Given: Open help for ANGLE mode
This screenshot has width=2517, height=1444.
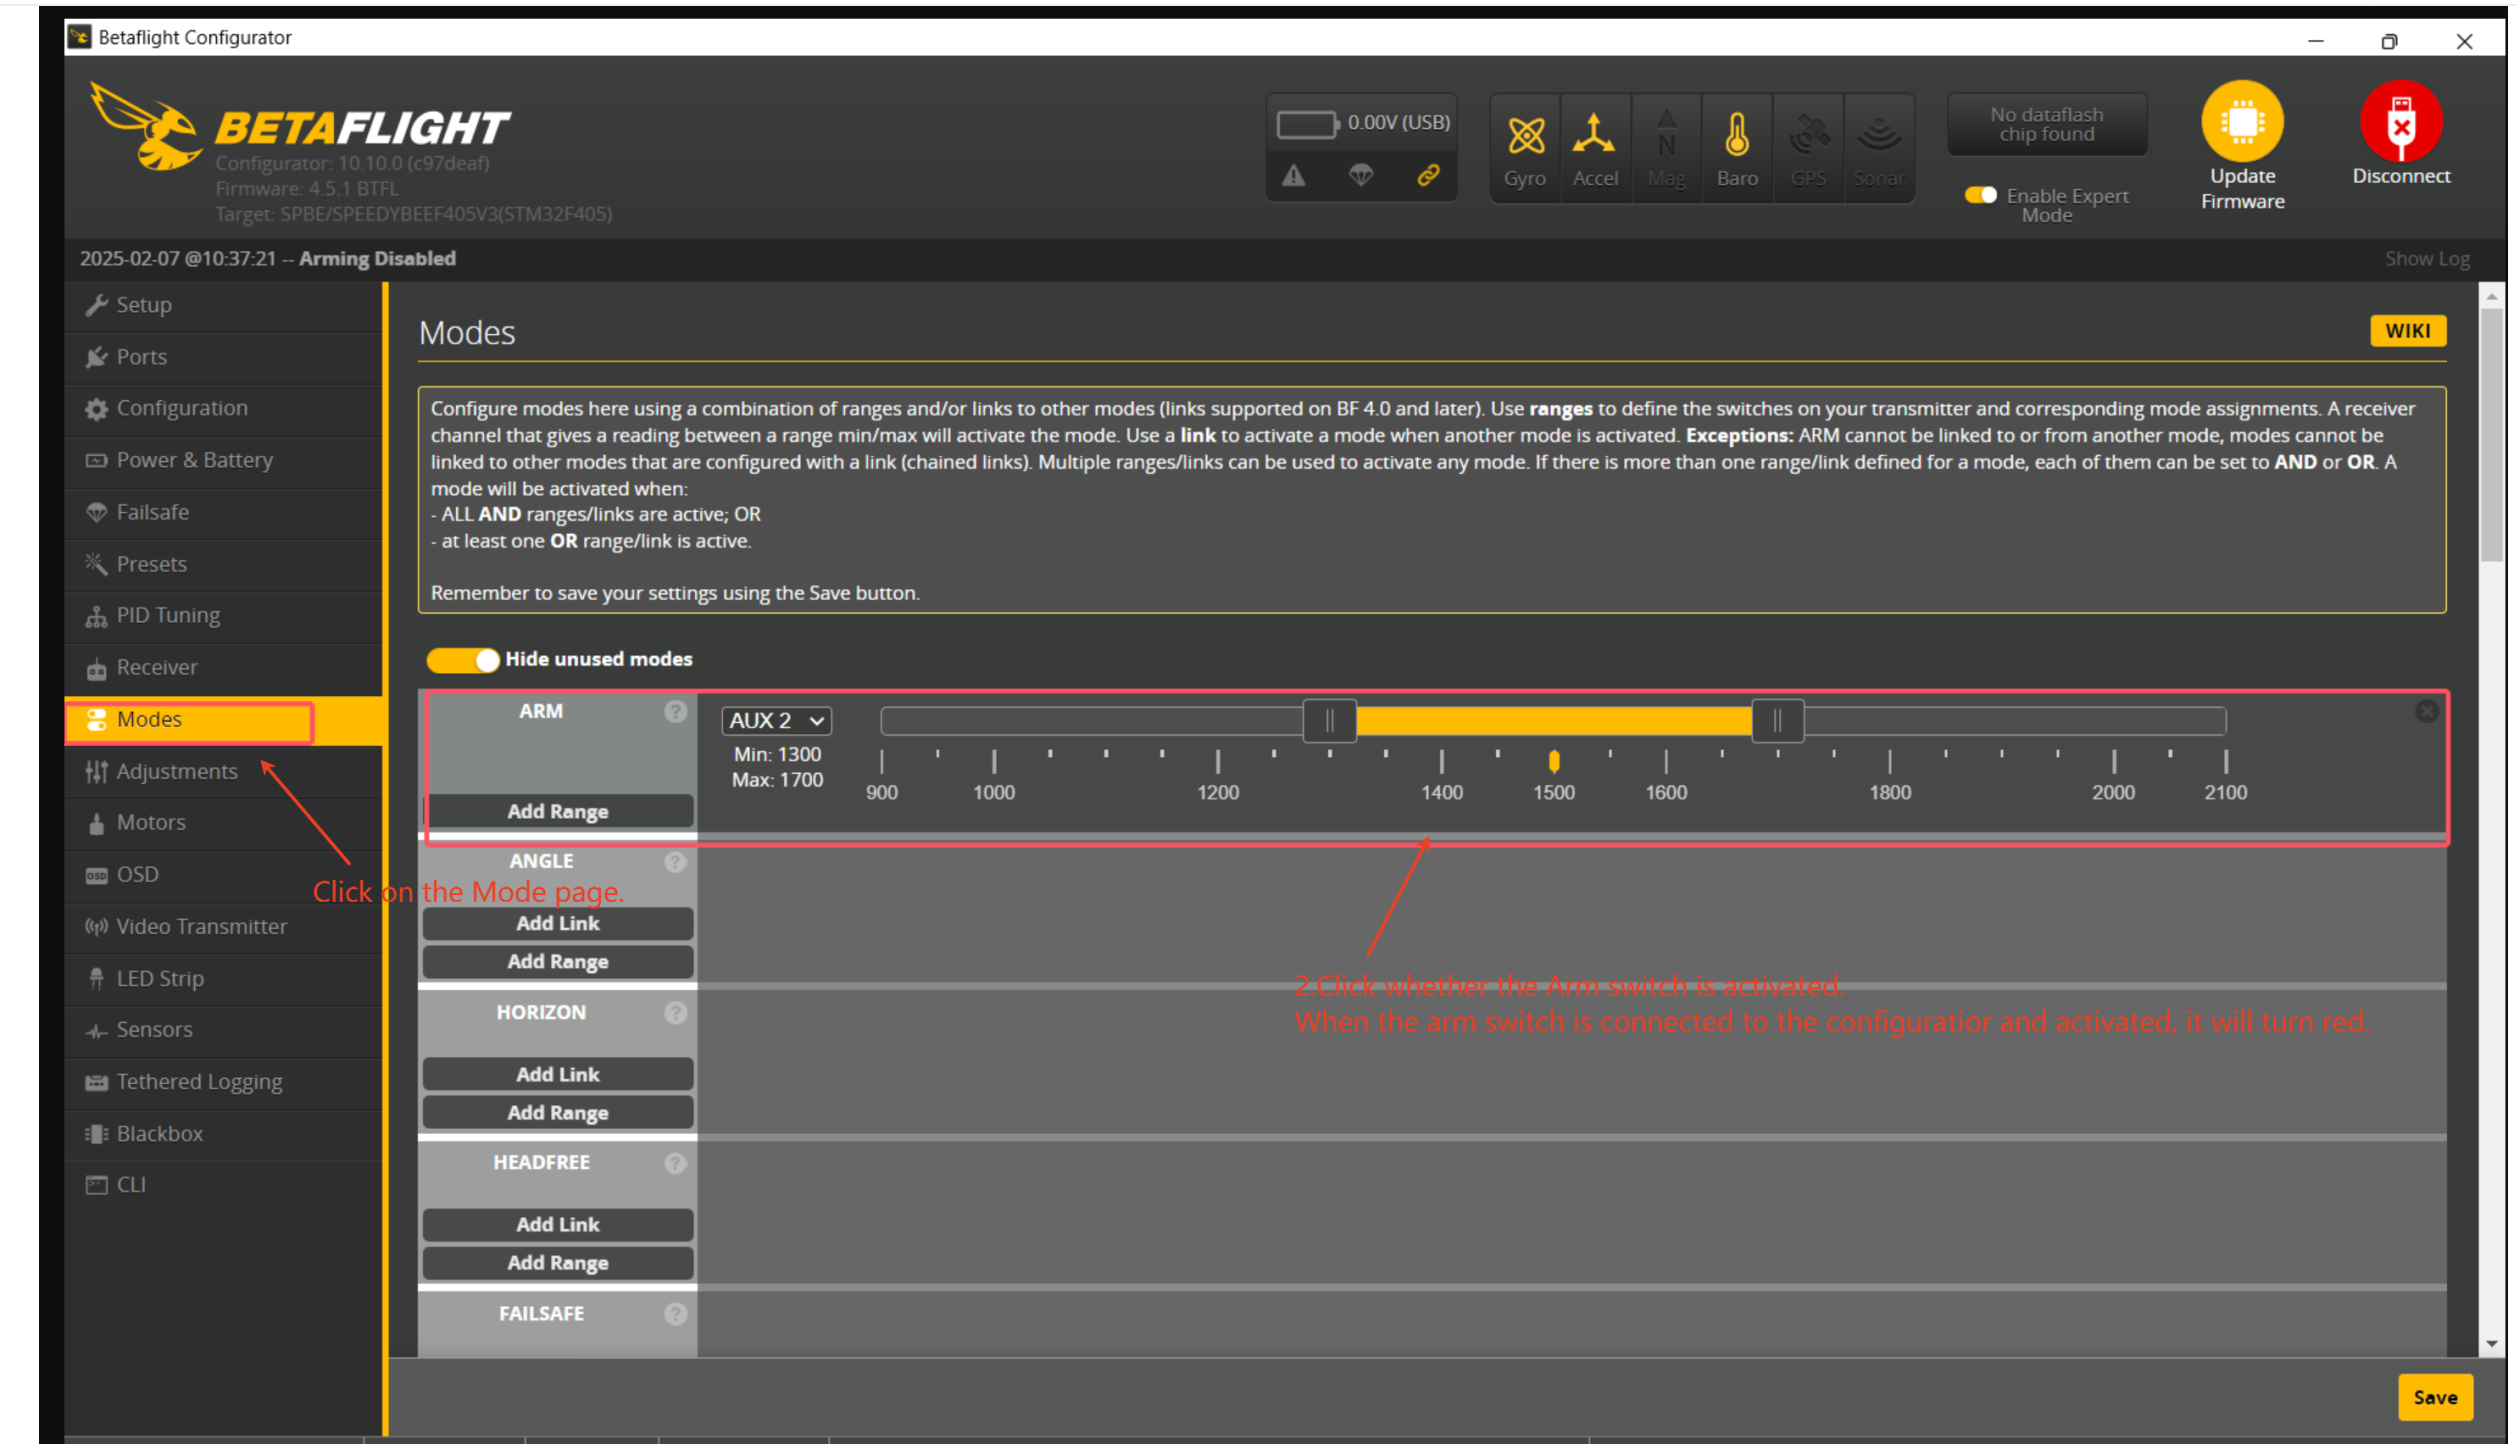Looking at the screenshot, I should (x=676, y=862).
